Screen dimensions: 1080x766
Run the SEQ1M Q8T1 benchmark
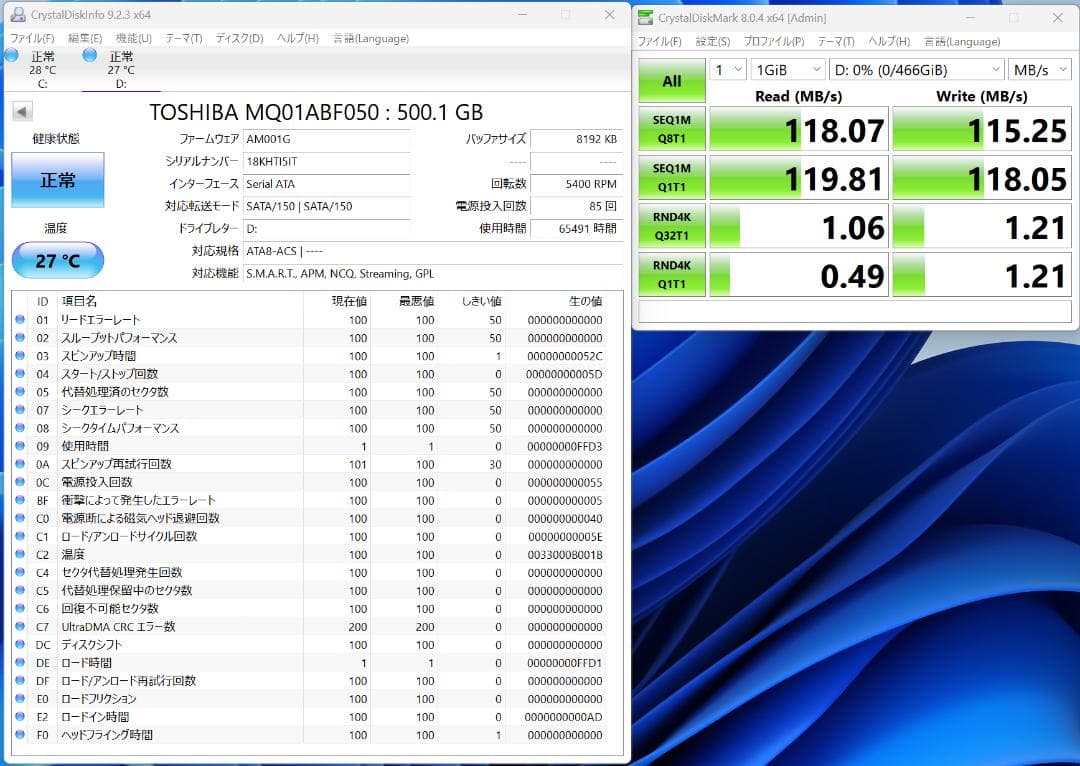coord(672,129)
